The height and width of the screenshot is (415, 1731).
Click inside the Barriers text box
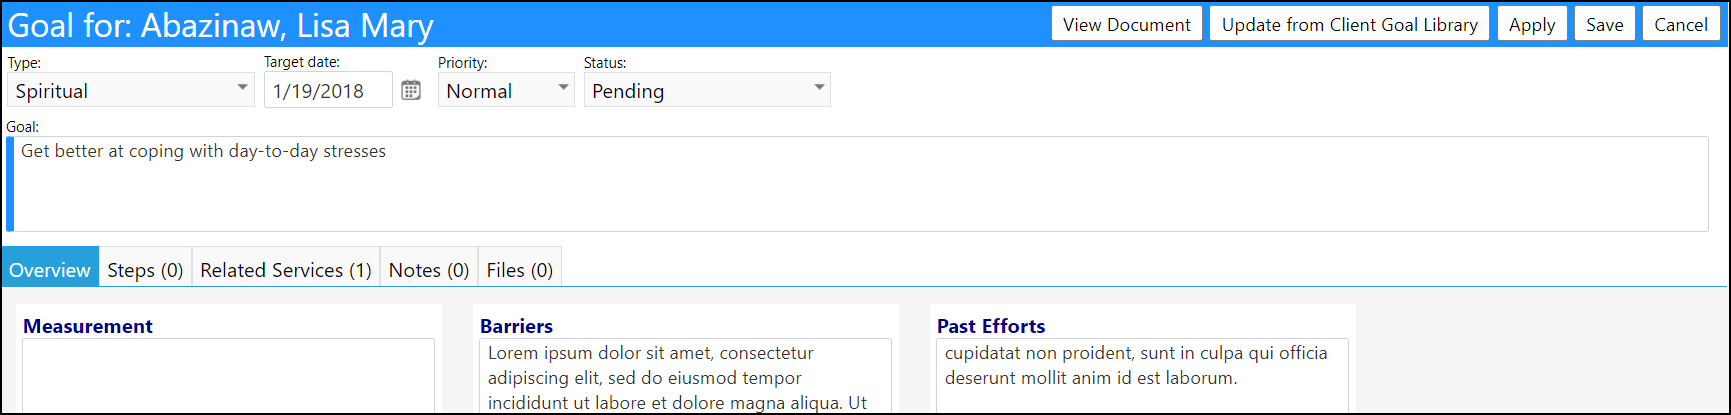685,376
